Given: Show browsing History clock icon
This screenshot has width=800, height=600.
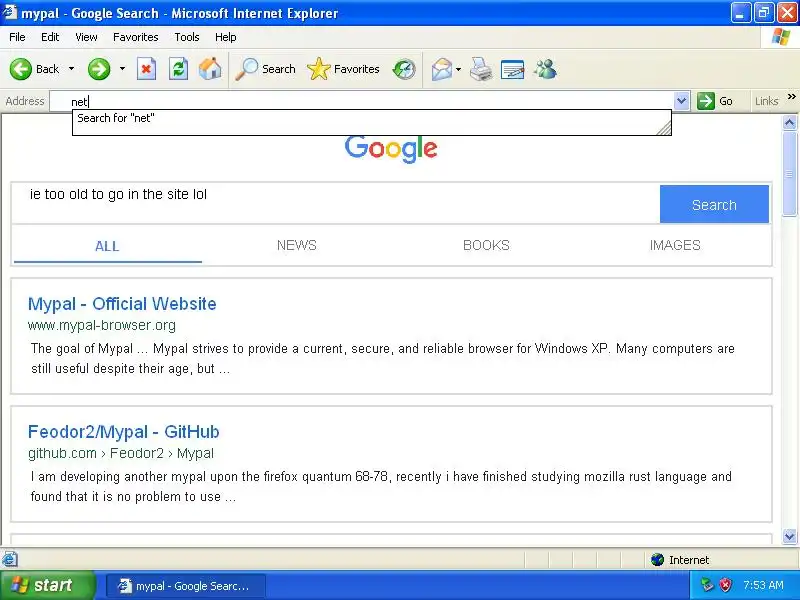Looking at the screenshot, I should coord(404,69).
